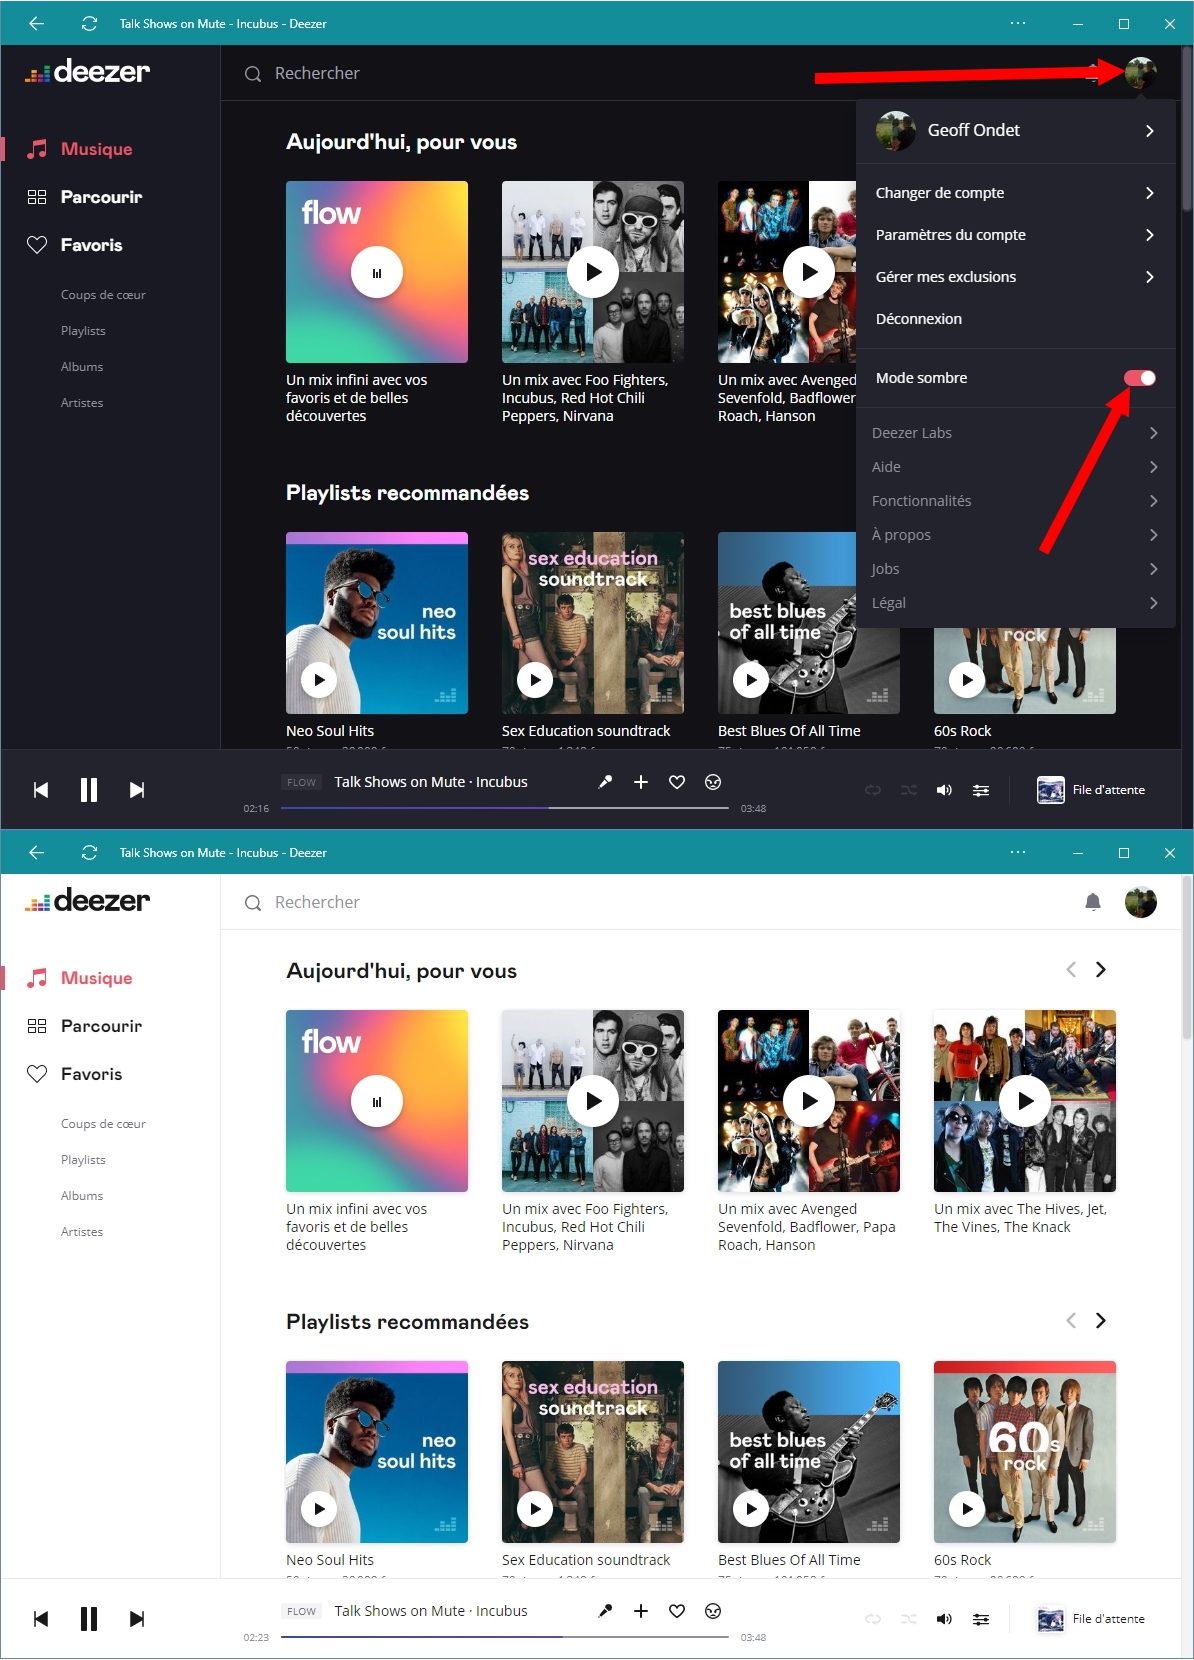Refresh the light window's page
The width and height of the screenshot is (1194, 1660).
coord(89,852)
